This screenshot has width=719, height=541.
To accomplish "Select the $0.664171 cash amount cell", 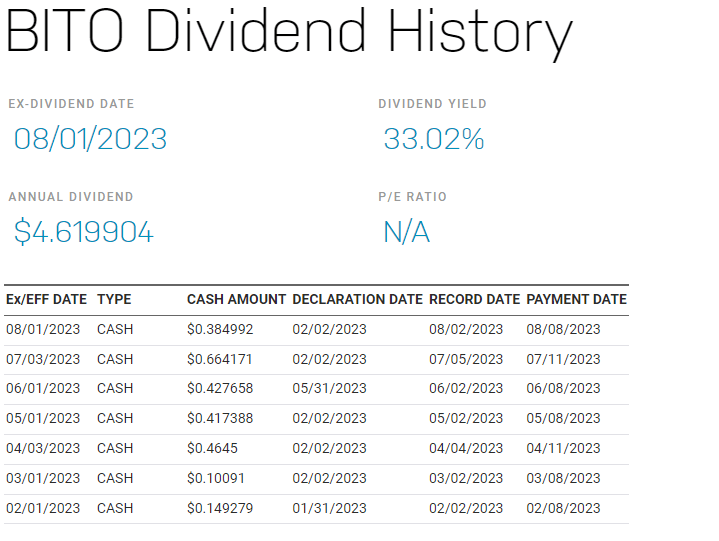I will pos(219,359).
